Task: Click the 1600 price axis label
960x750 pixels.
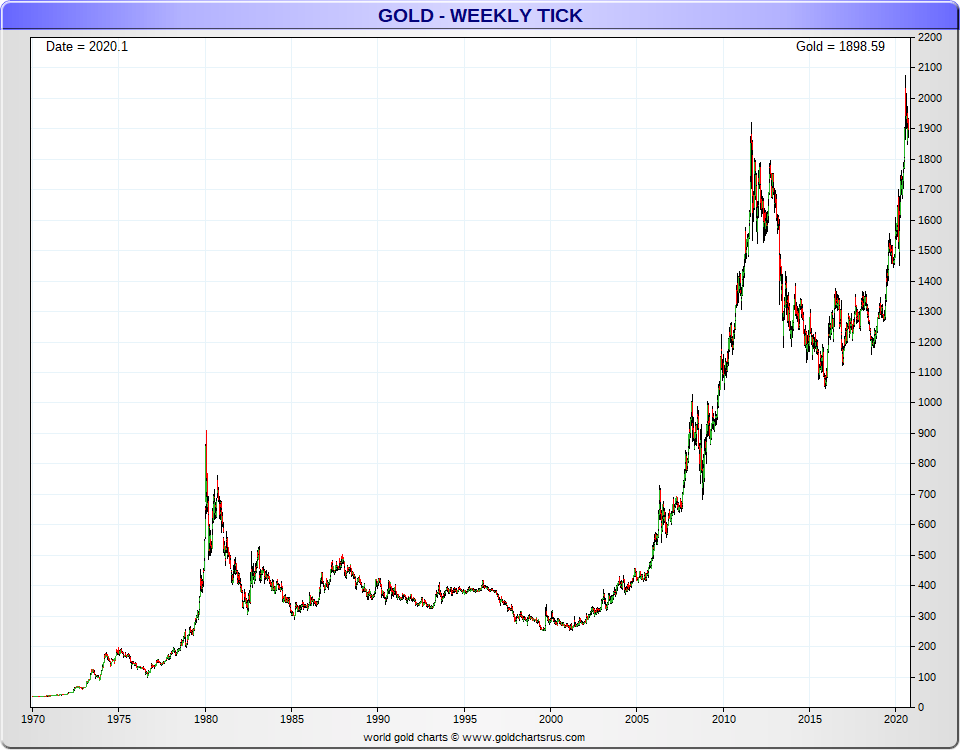Action: pyautogui.click(x=930, y=220)
